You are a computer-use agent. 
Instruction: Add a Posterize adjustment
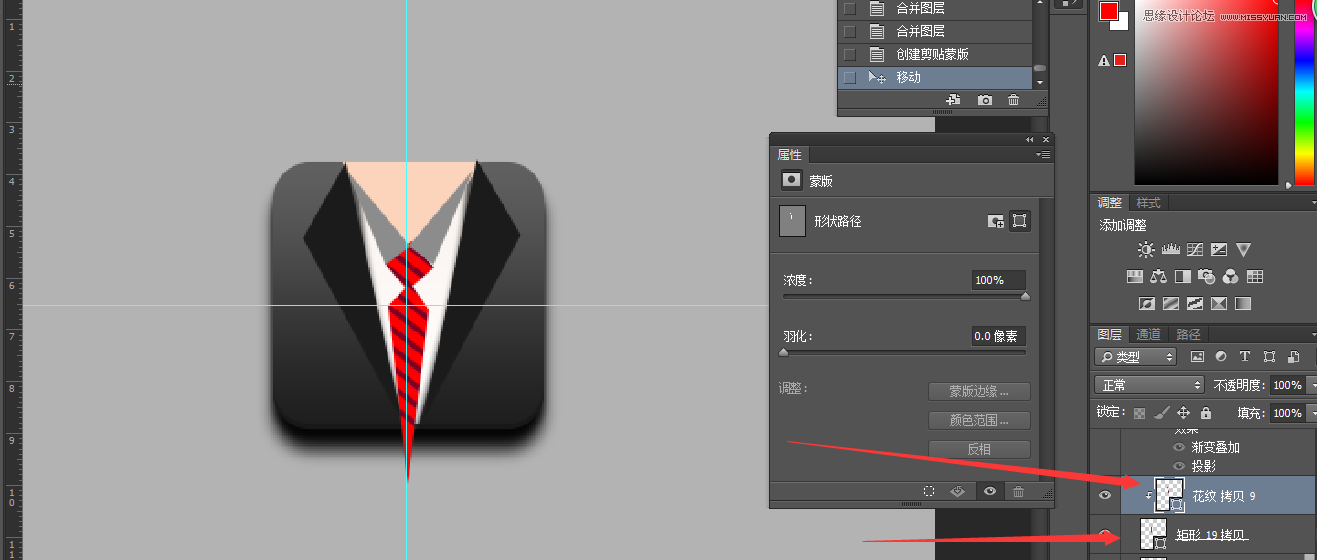coord(1171,303)
